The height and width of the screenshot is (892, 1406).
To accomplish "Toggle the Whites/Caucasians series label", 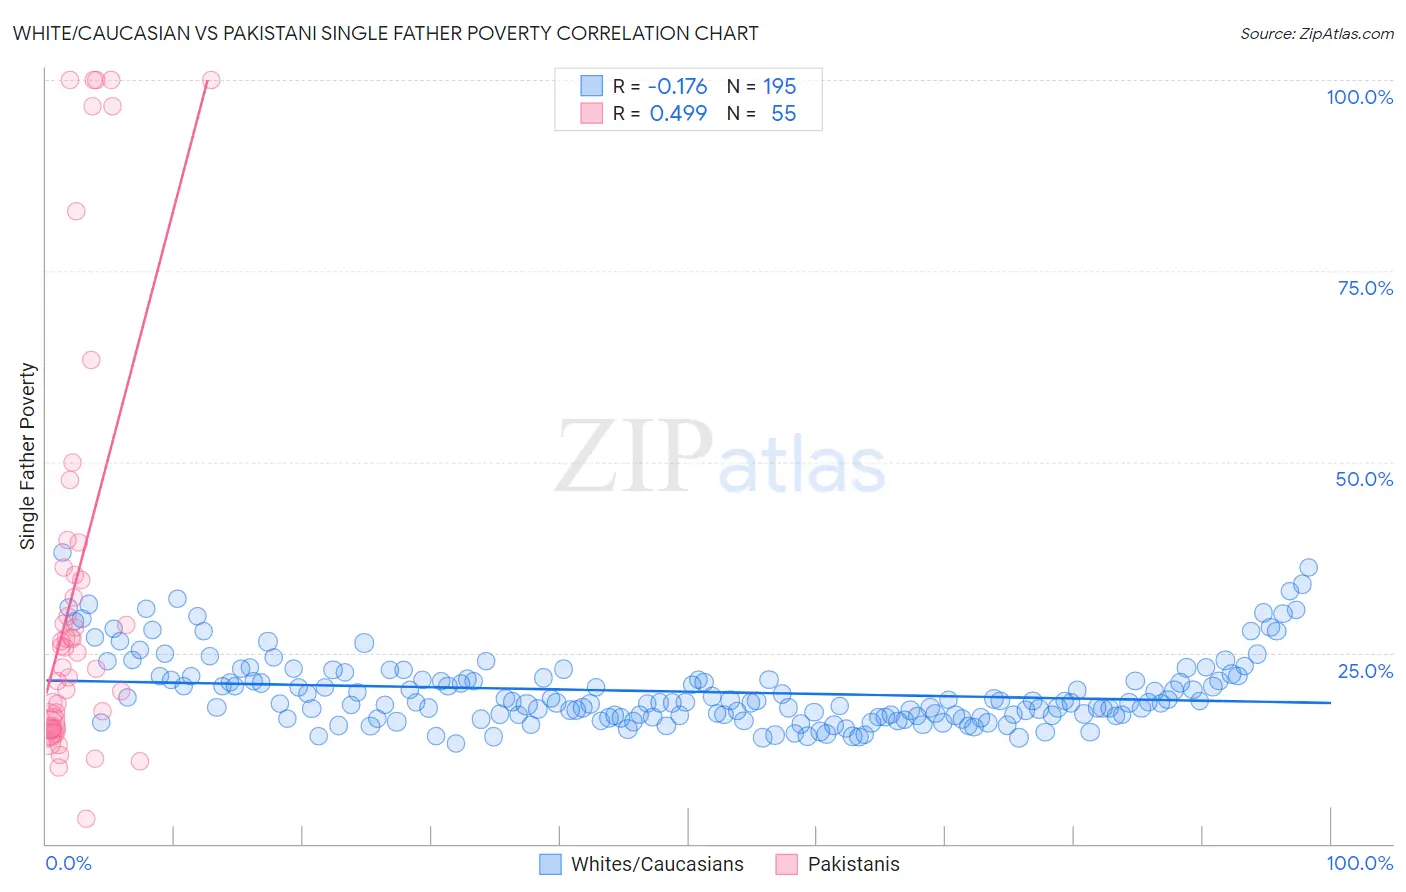I will (657, 864).
